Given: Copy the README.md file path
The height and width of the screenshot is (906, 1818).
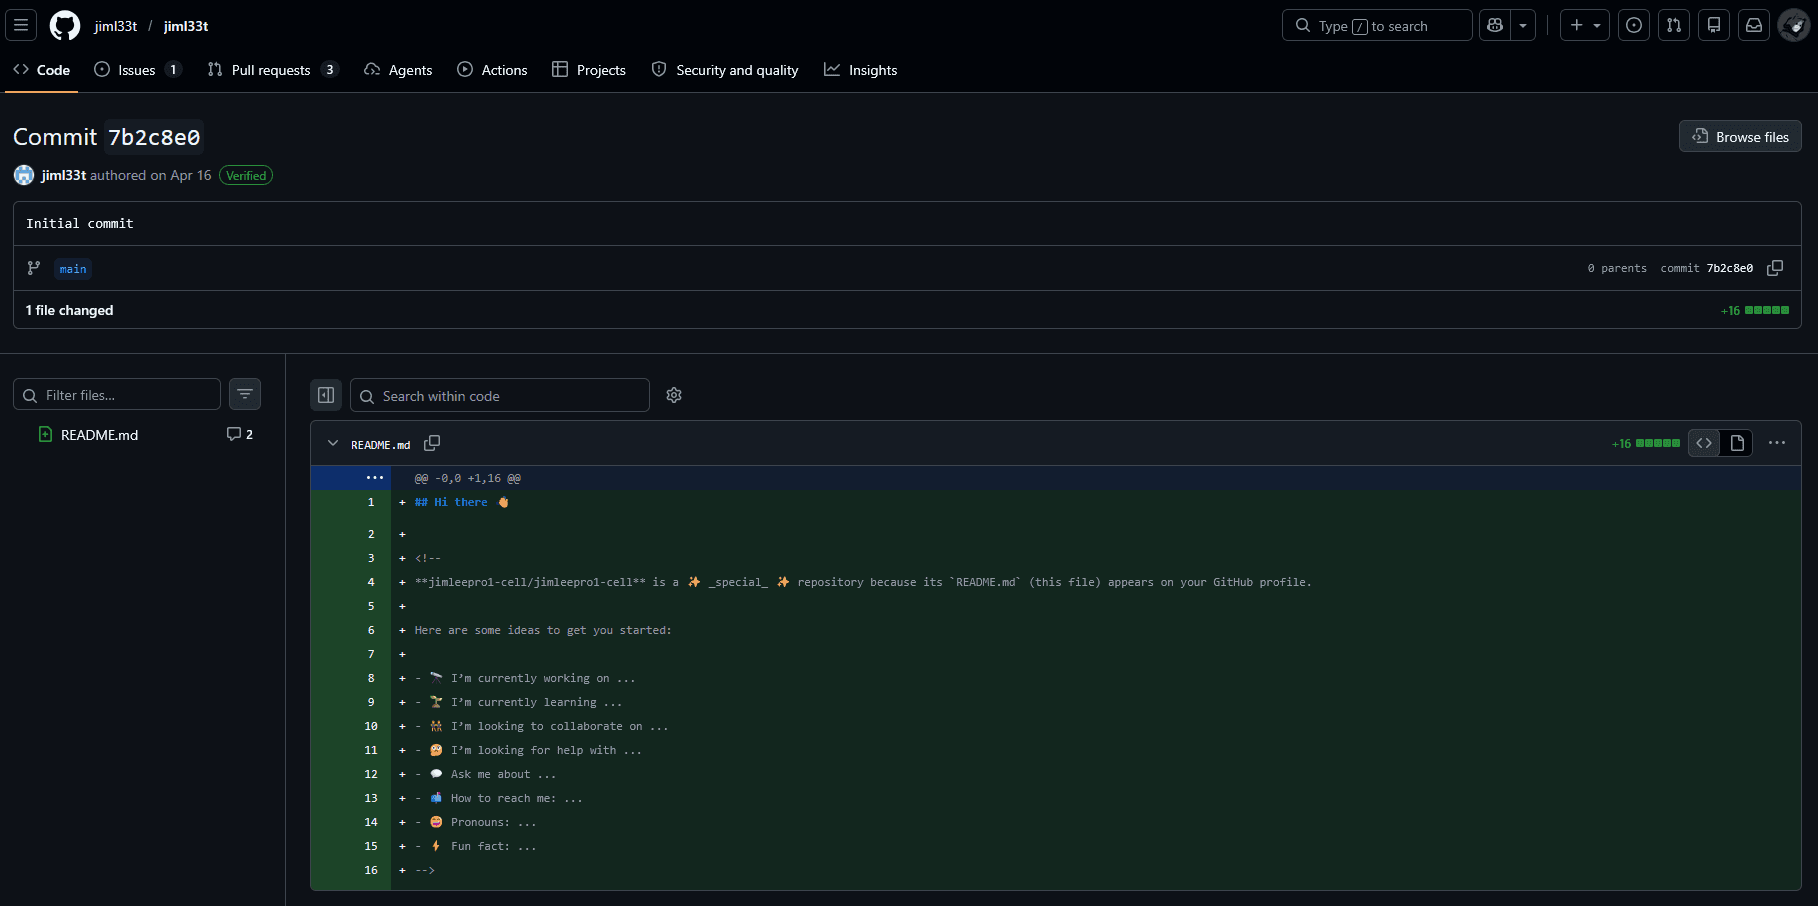Looking at the screenshot, I should pyautogui.click(x=432, y=443).
